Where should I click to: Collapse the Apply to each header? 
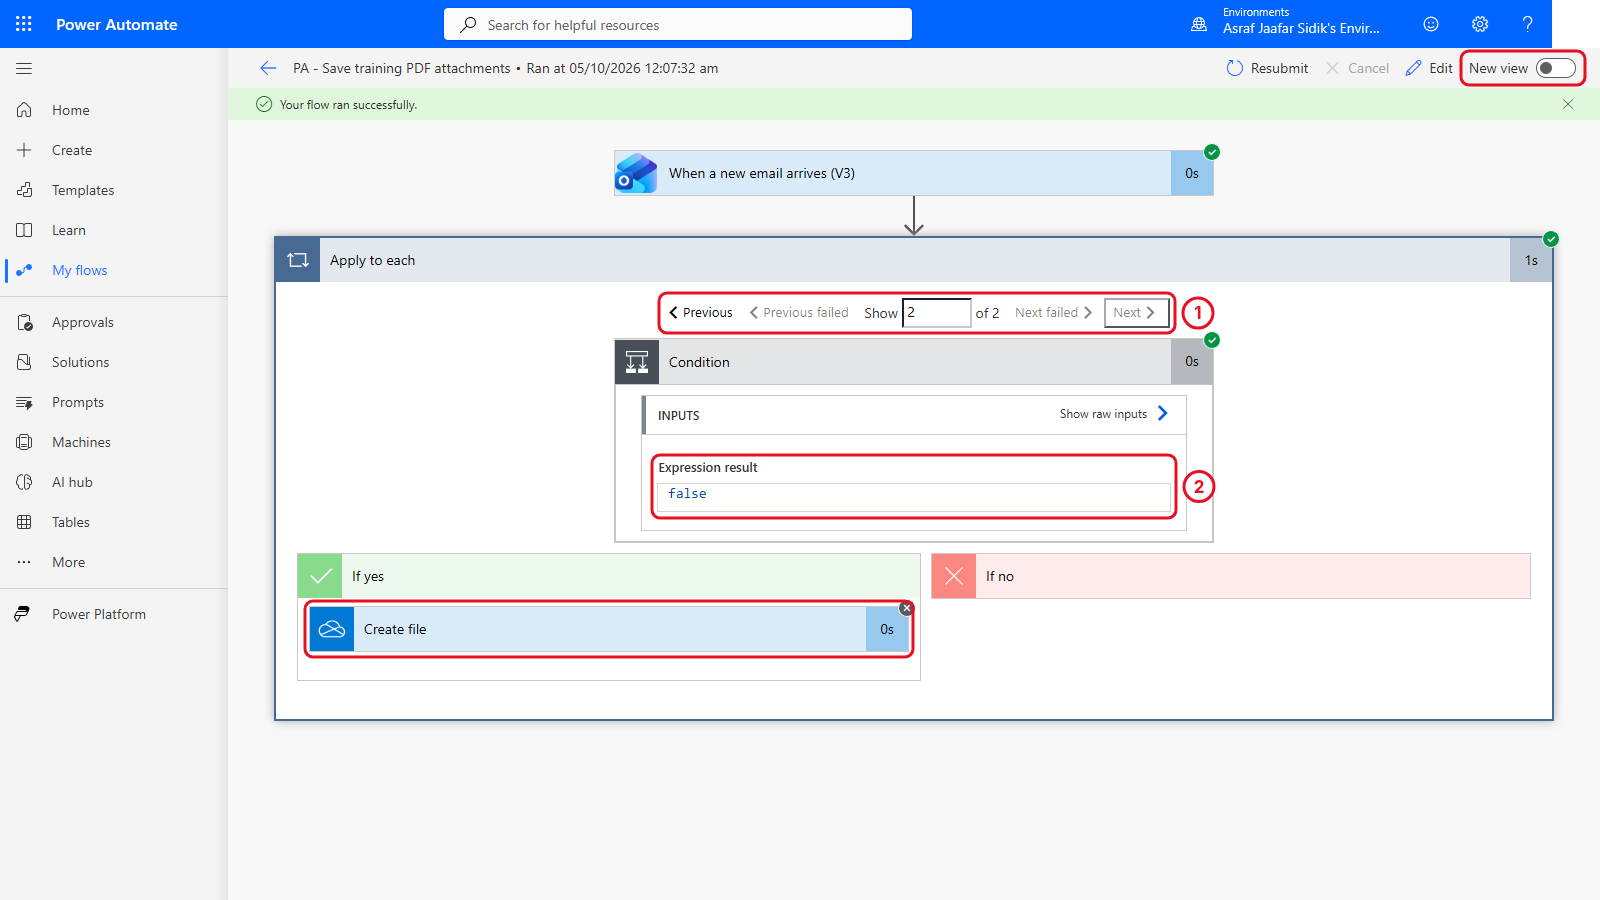[x=914, y=260]
